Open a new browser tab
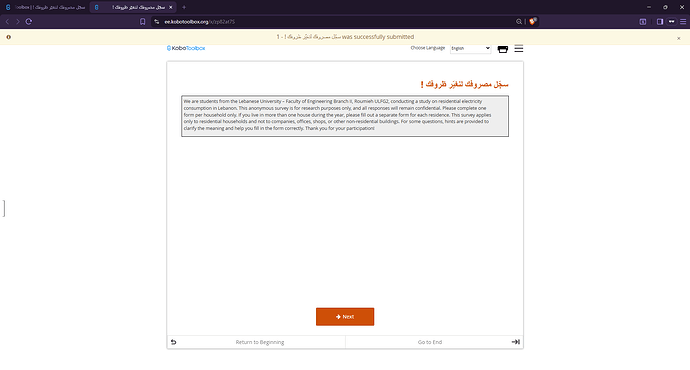Screen dimensions: 690x370 tap(184, 7)
